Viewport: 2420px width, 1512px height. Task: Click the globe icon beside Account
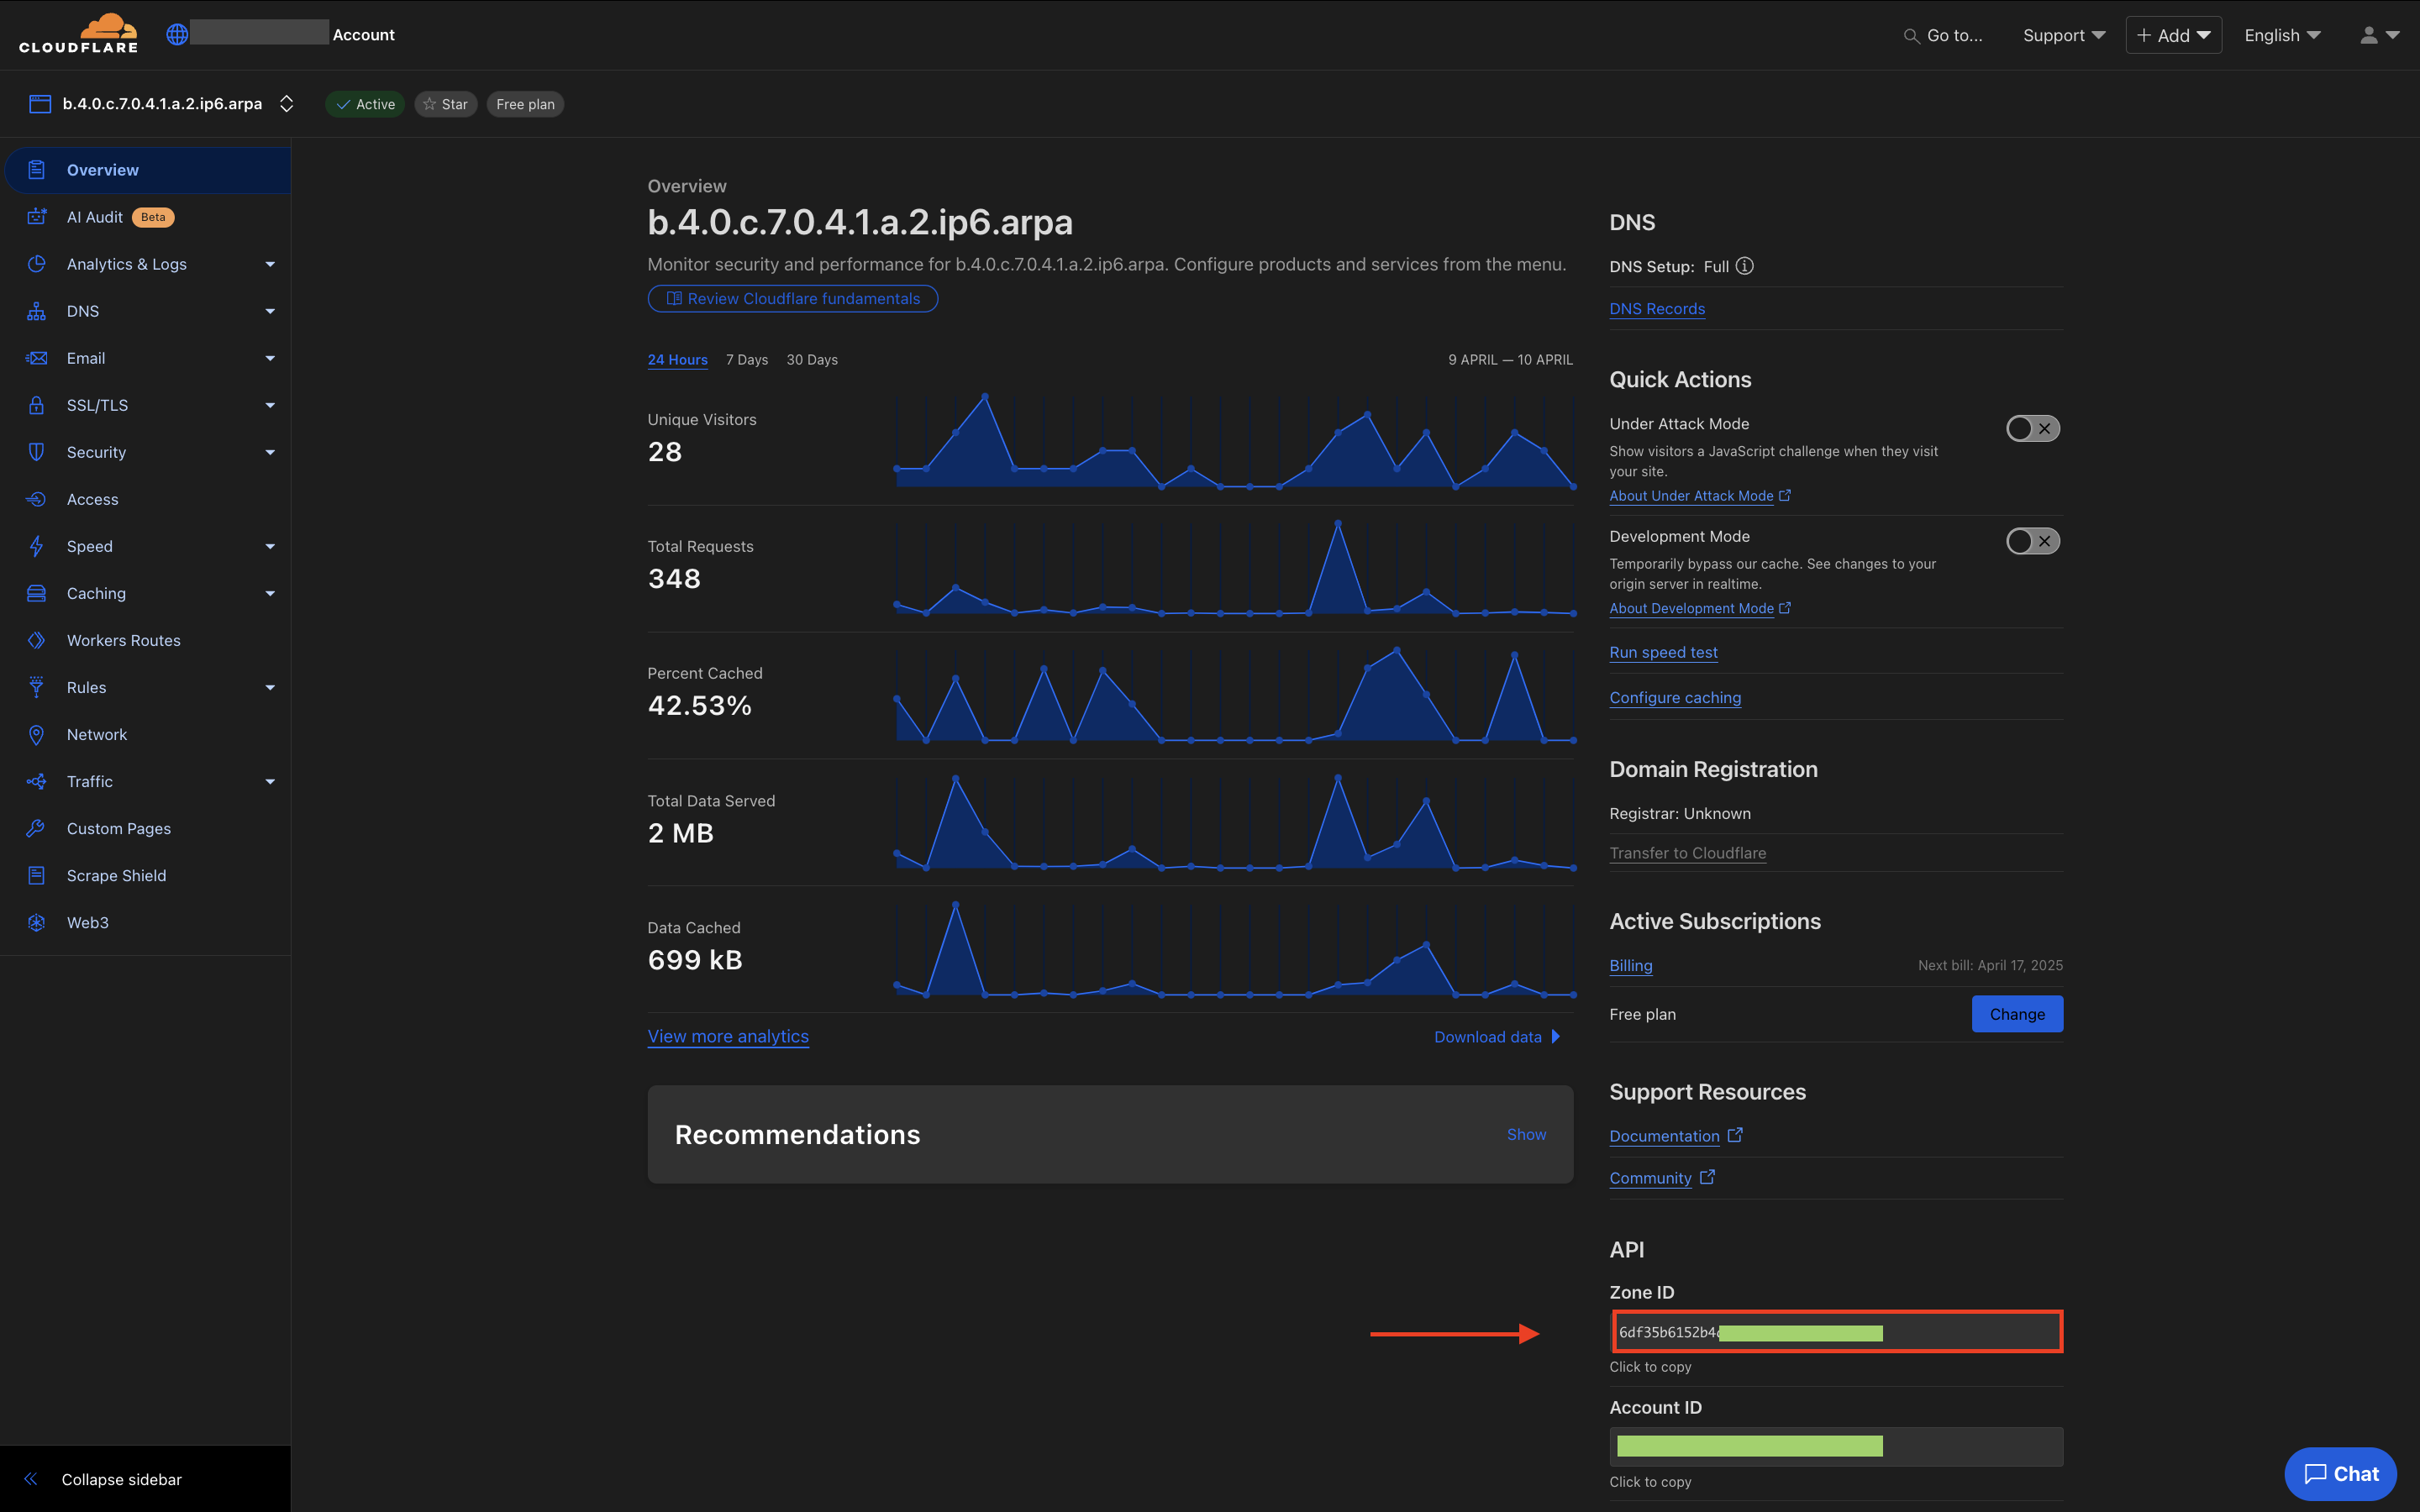(x=177, y=34)
